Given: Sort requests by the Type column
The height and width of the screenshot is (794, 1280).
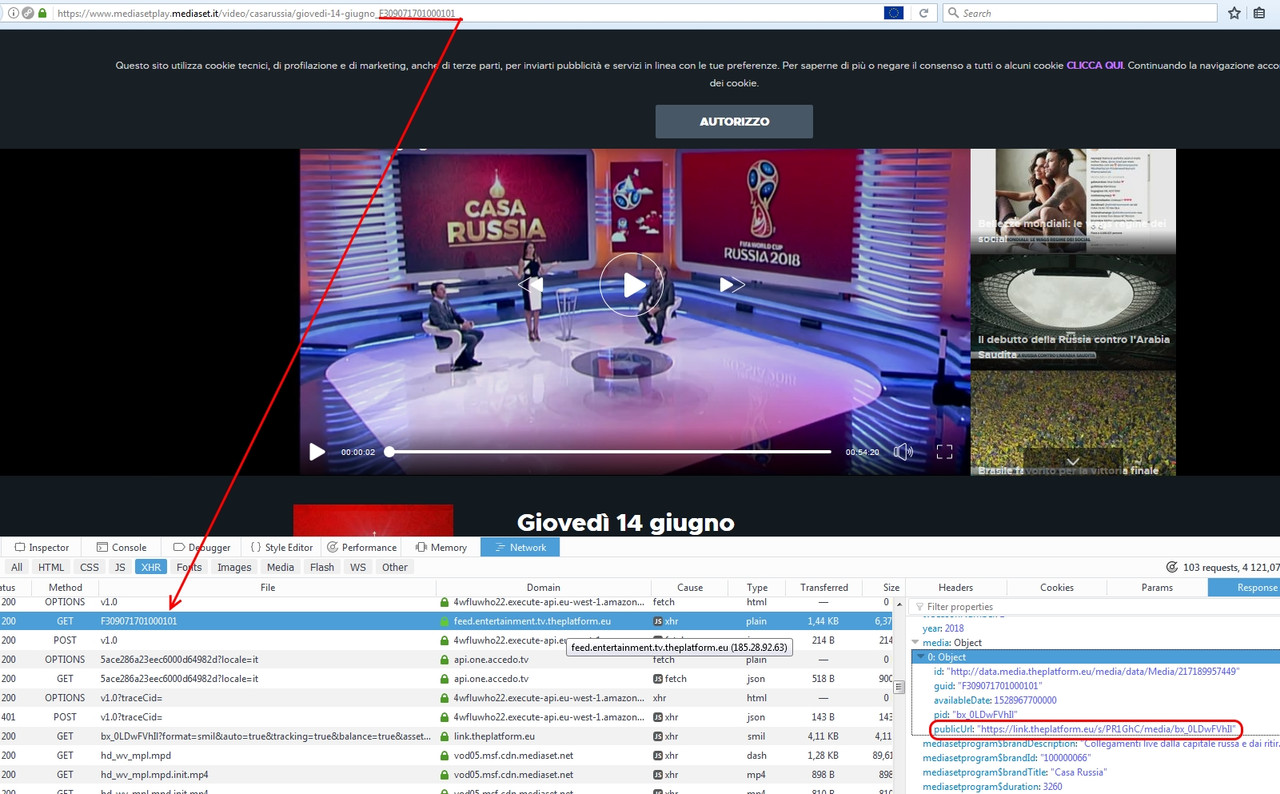Looking at the screenshot, I should (757, 587).
